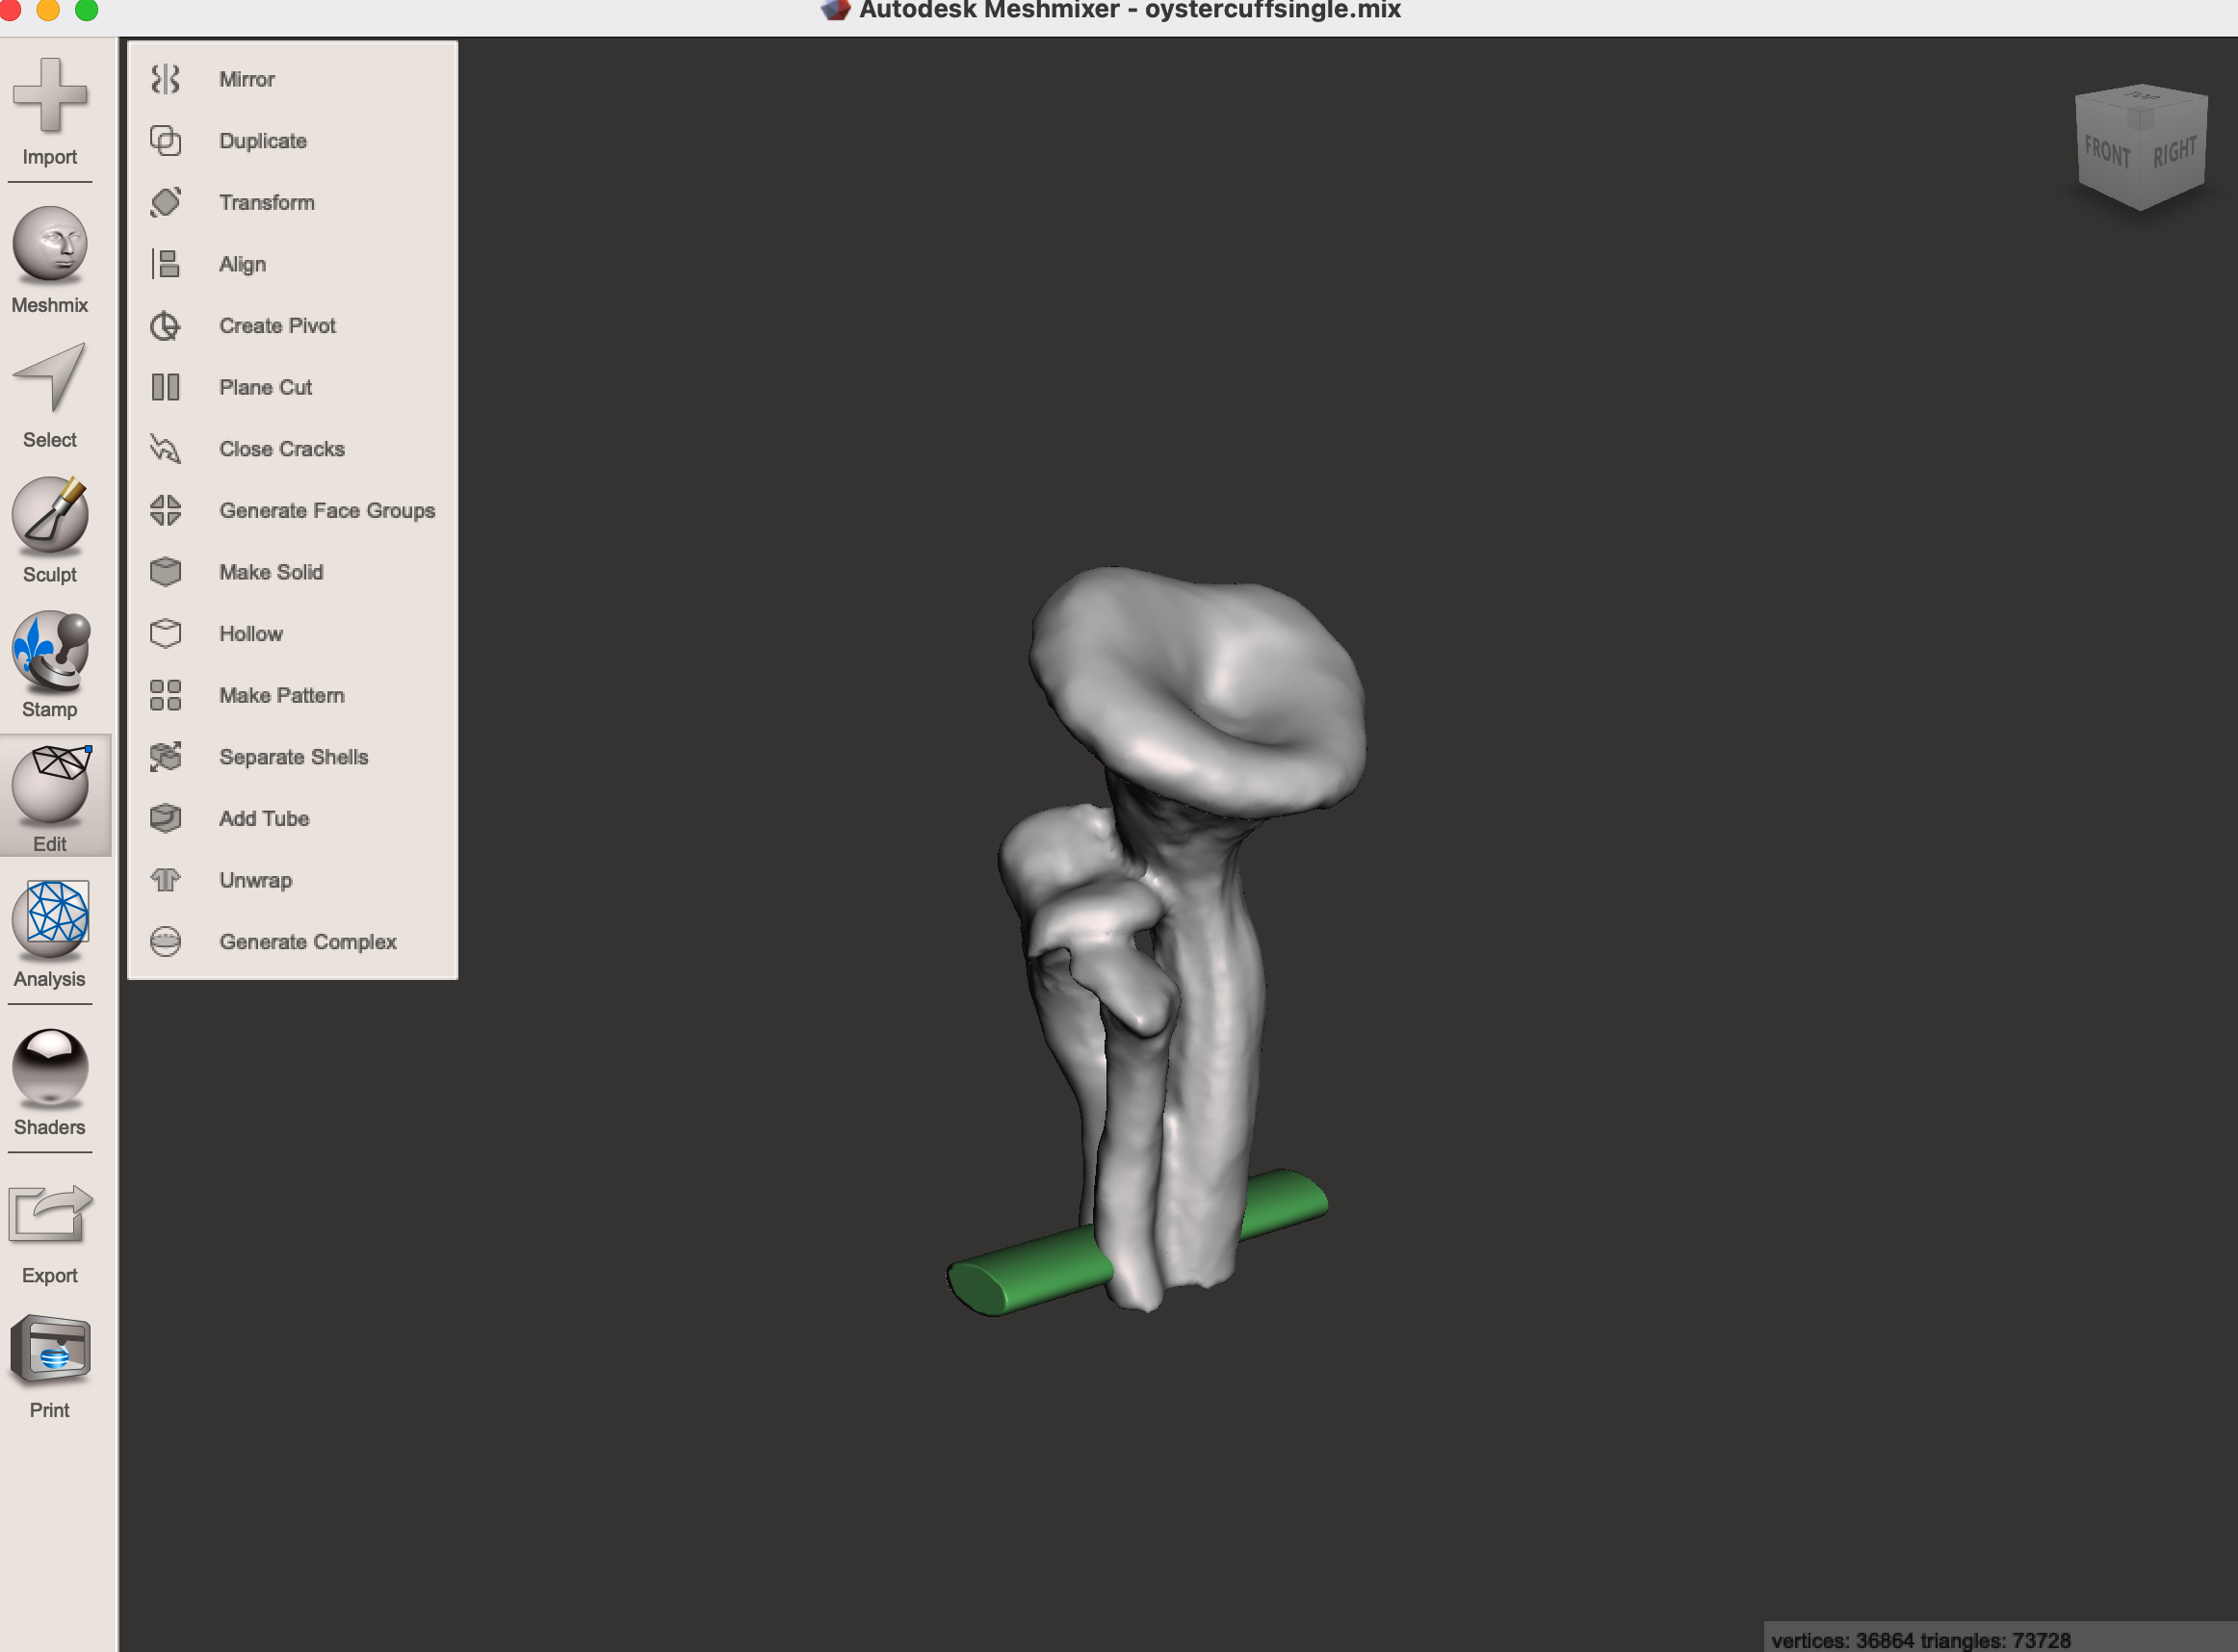
Task: Click the Close Cracks icon
Action: [165, 449]
